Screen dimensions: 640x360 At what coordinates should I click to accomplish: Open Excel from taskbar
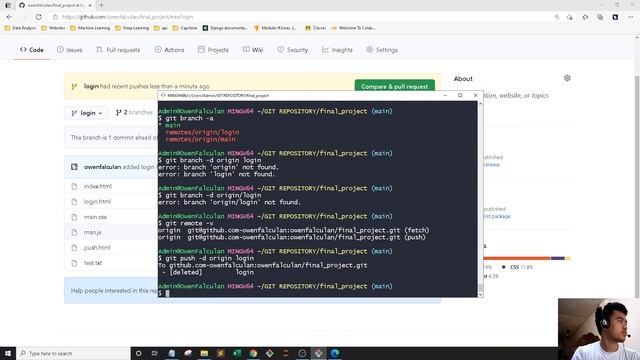[237, 353]
